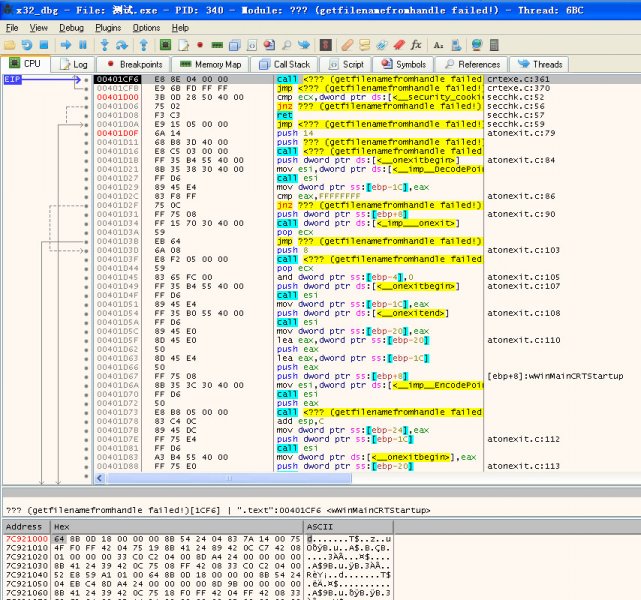Click the ASCII column header in dump

349,527
